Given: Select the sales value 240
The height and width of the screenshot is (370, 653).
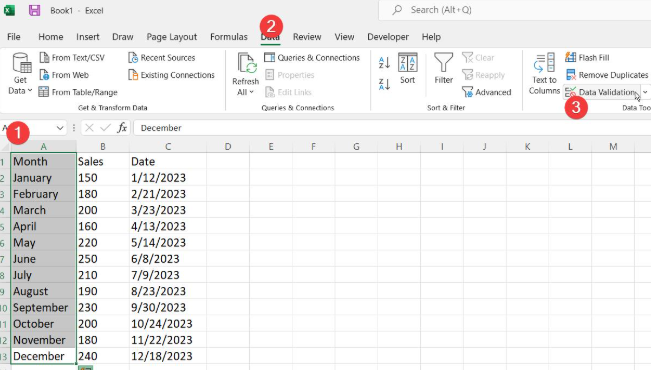Looking at the screenshot, I should pyautogui.click(x=102, y=356).
